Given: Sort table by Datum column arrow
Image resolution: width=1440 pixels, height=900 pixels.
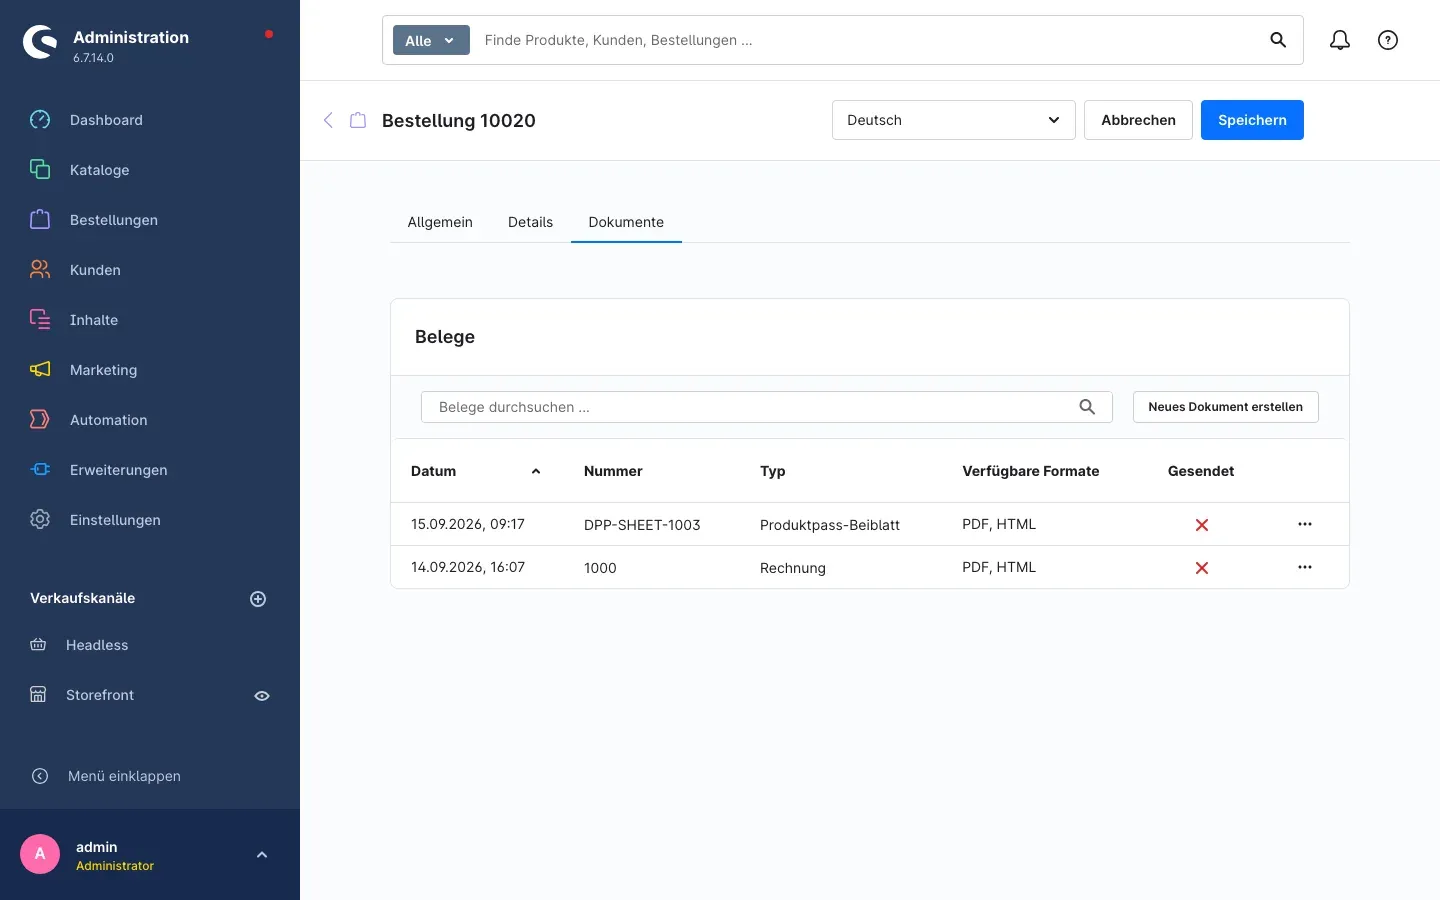Looking at the screenshot, I should coord(536,471).
